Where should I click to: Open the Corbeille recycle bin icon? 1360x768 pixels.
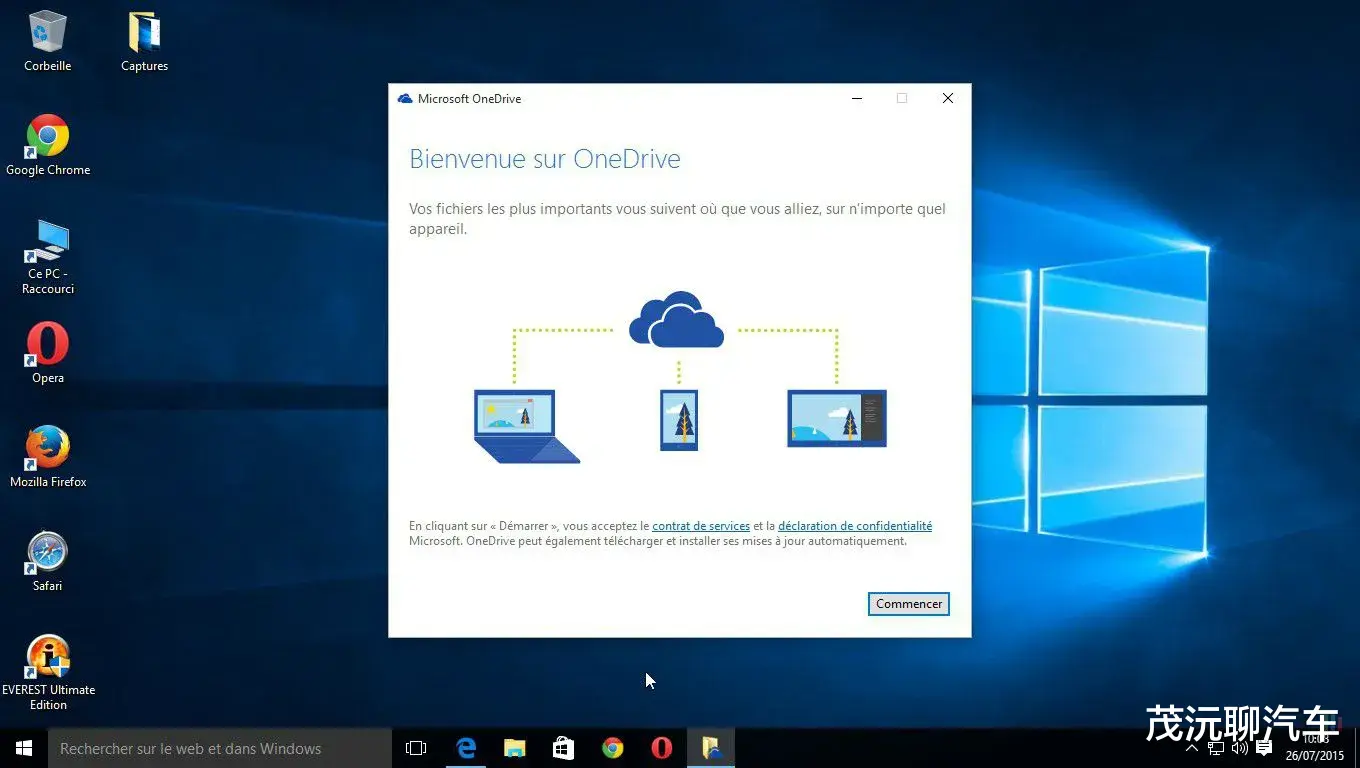pyautogui.click(x=48, y=42)
